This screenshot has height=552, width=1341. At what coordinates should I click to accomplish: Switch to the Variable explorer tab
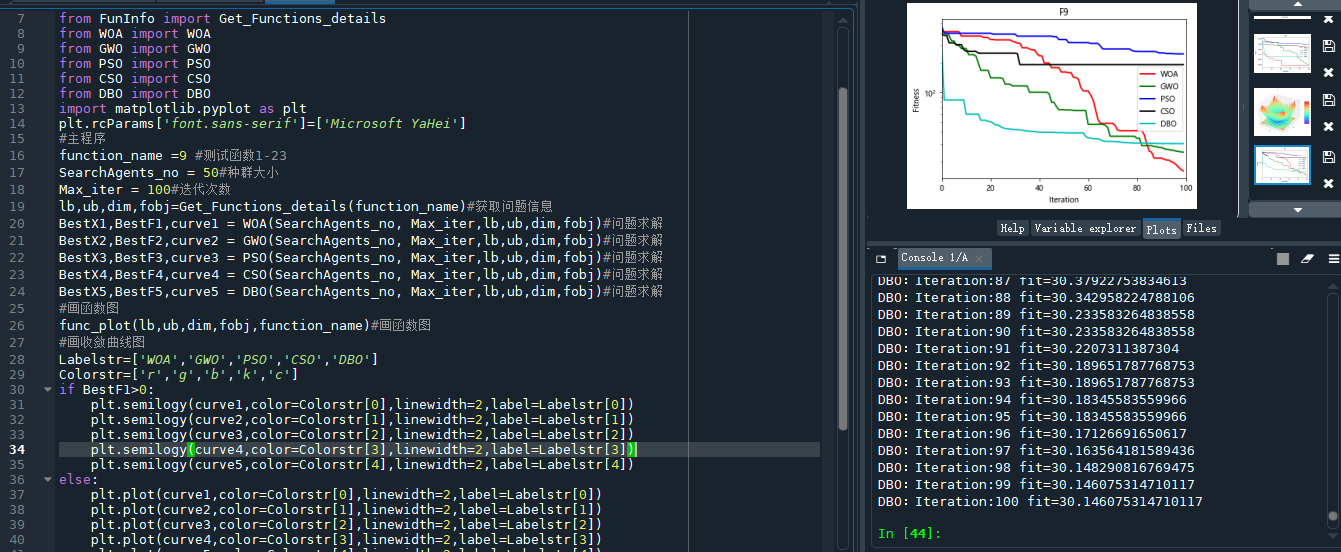(x=1085, y=228)
